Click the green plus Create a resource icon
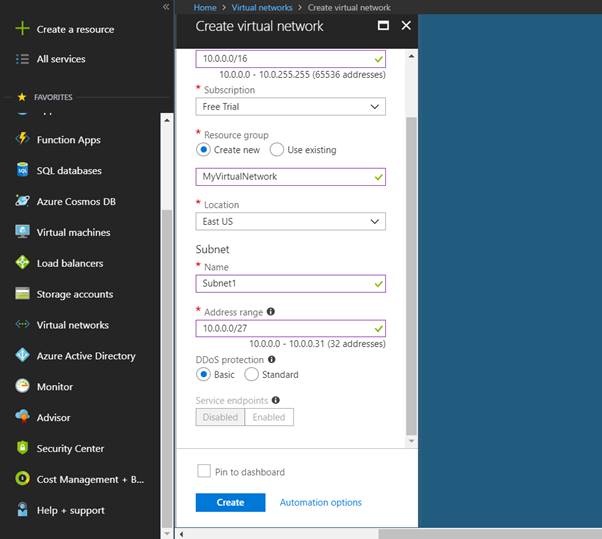This screenshot has height=539, width=602. coord(22,29)
